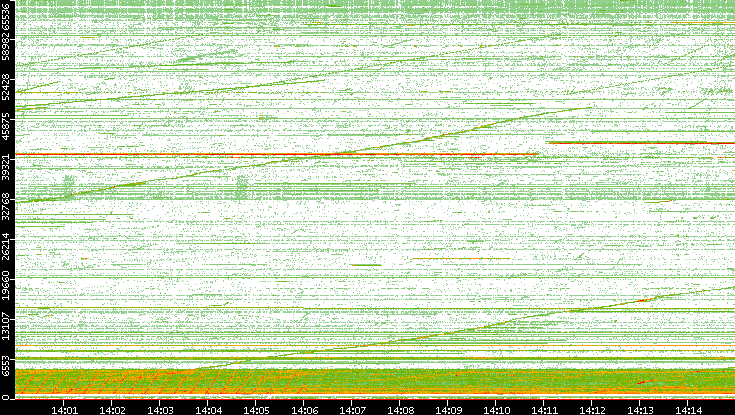The width and height of the screenshot is (735, 415).
Task: Click the 14:01 time axis label
Action: [64, 410]
